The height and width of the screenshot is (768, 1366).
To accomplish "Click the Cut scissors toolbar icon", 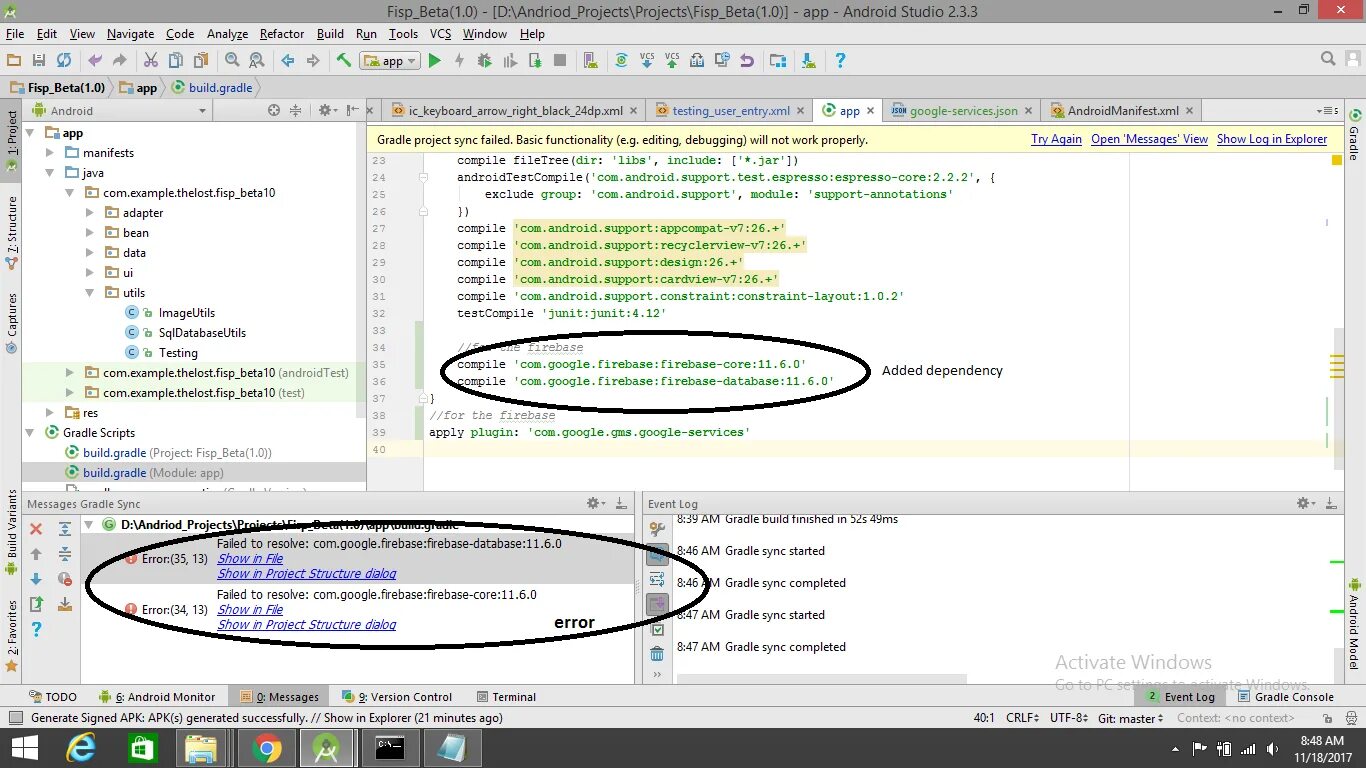I will [x=151, y=61].
